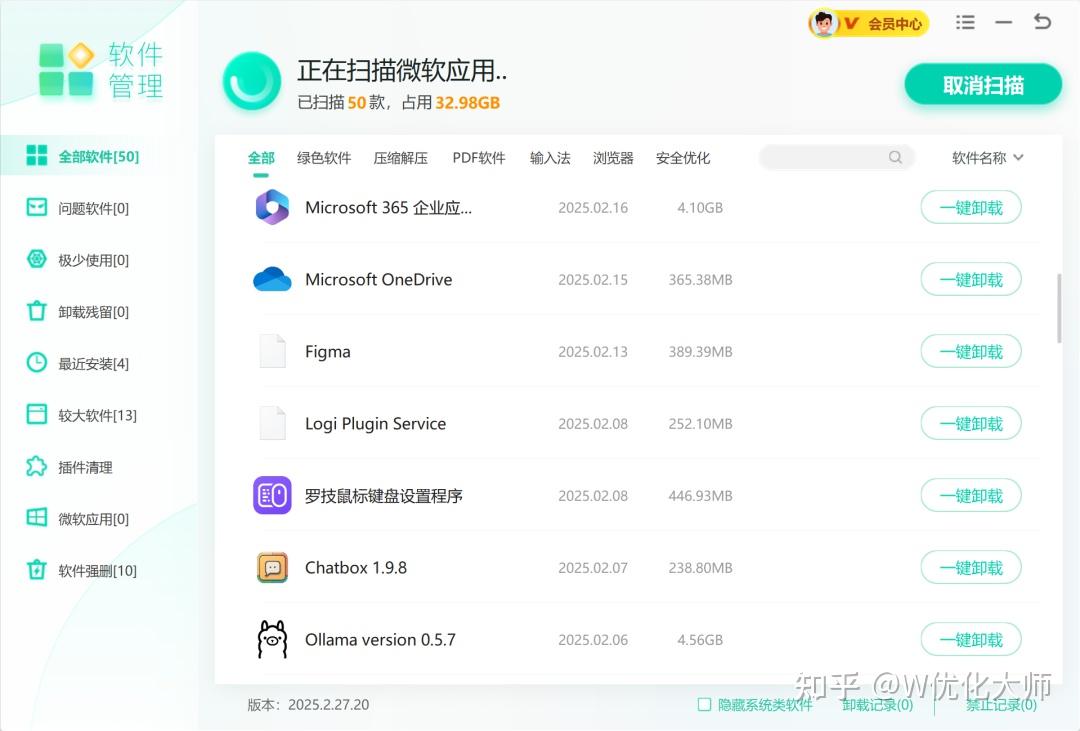
Task: Switch to 浏览器 tab
Action: pyautogui.click(x=613, y=158)
